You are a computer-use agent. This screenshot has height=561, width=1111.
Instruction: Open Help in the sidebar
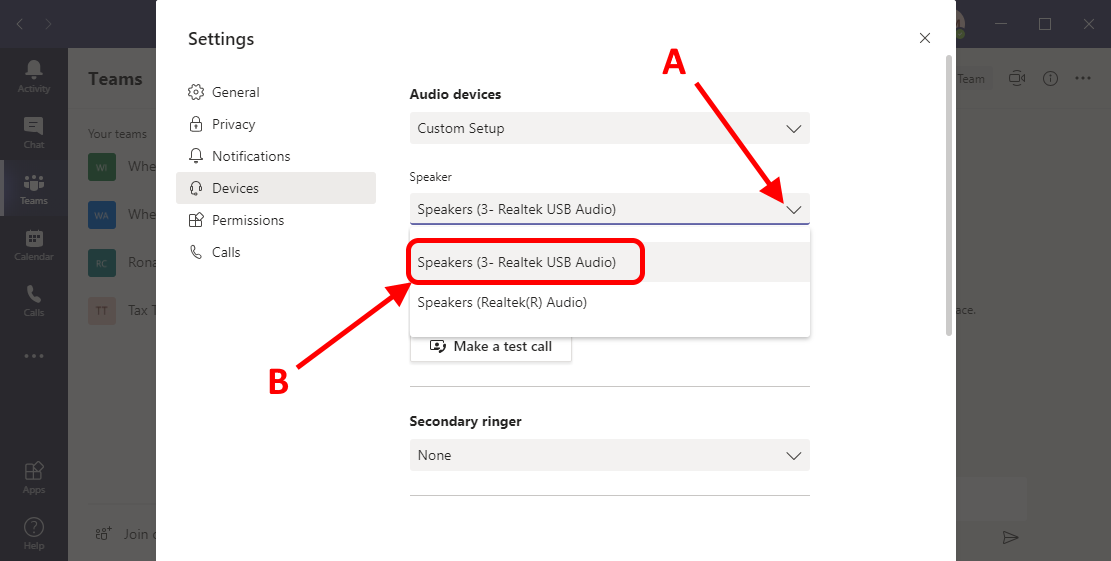point(33,533)
